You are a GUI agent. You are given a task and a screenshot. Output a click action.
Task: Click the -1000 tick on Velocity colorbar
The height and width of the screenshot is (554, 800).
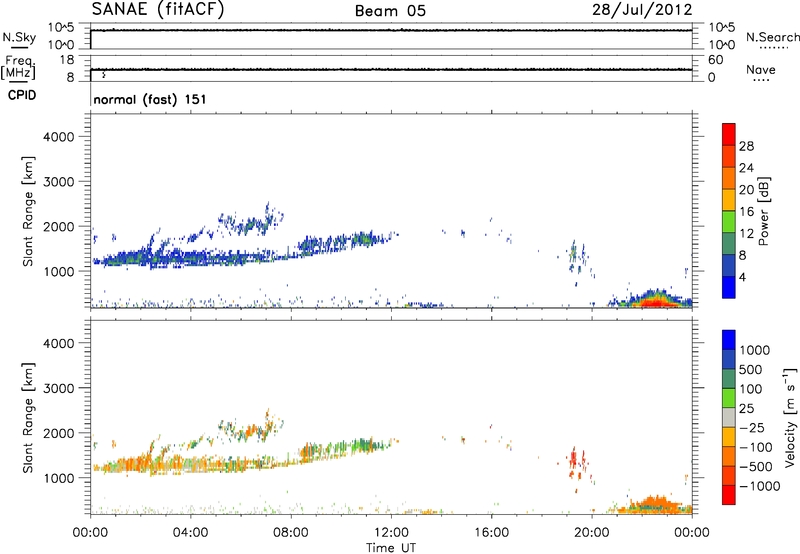coord(760,486)
